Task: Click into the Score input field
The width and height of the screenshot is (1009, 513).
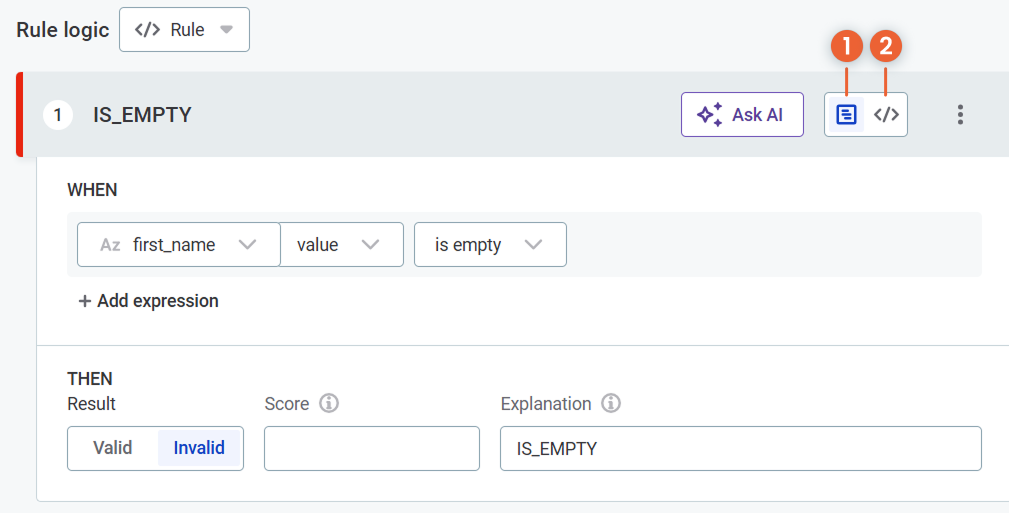Action: pos(371,448)
